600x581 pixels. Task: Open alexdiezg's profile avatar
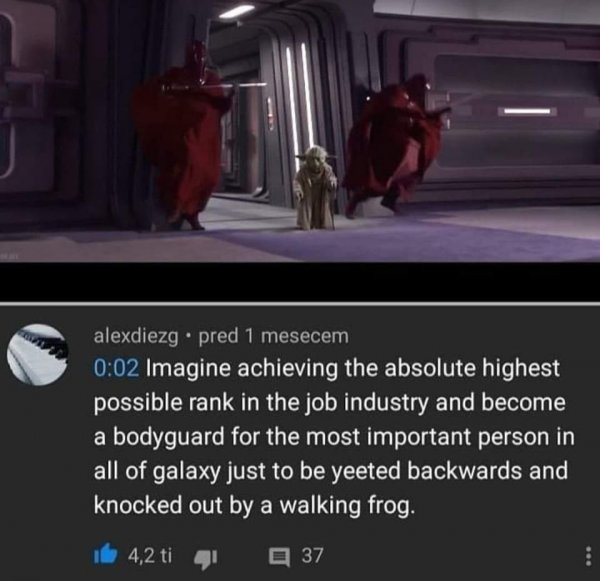coord(38,354)
